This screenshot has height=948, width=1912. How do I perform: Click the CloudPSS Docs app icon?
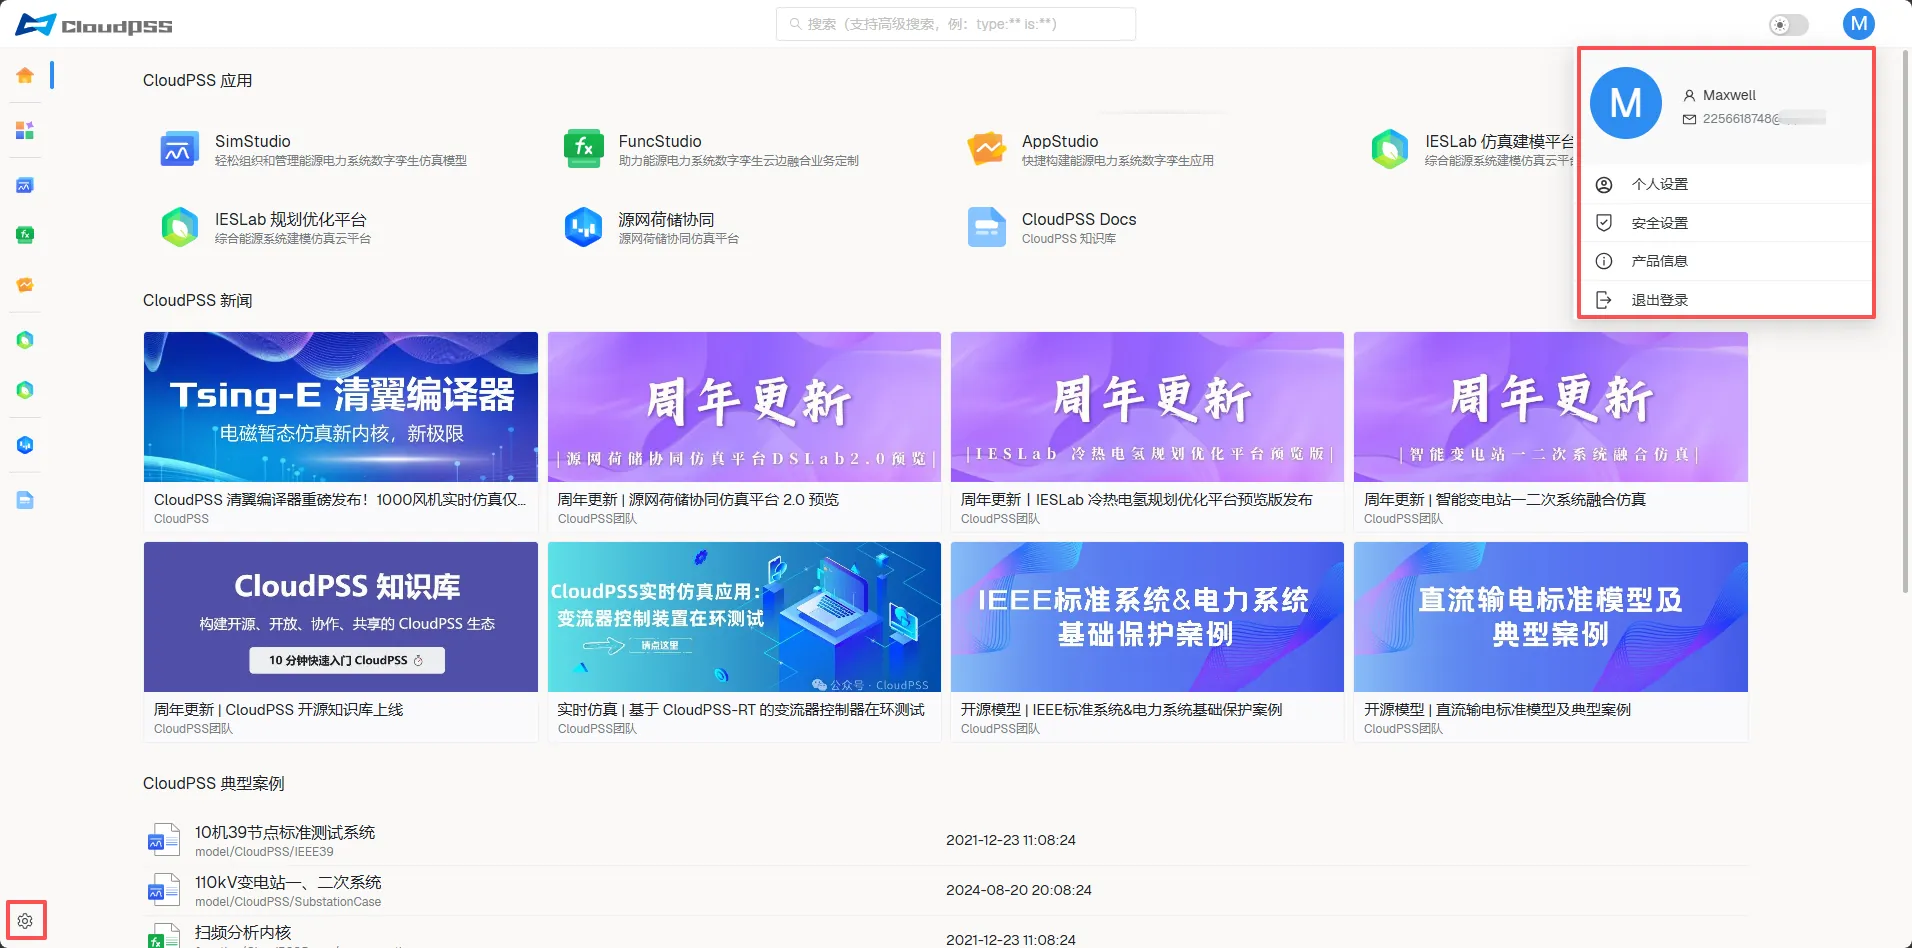(x=987, y=227)
